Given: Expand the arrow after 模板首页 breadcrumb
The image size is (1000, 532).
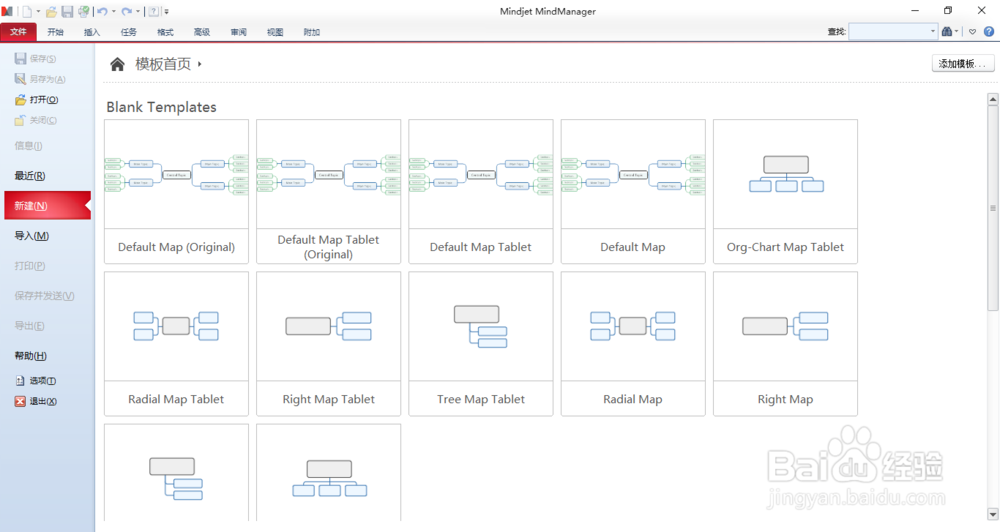Looking at the screenshot, I should pyautogui.click(x=200, y=64).
